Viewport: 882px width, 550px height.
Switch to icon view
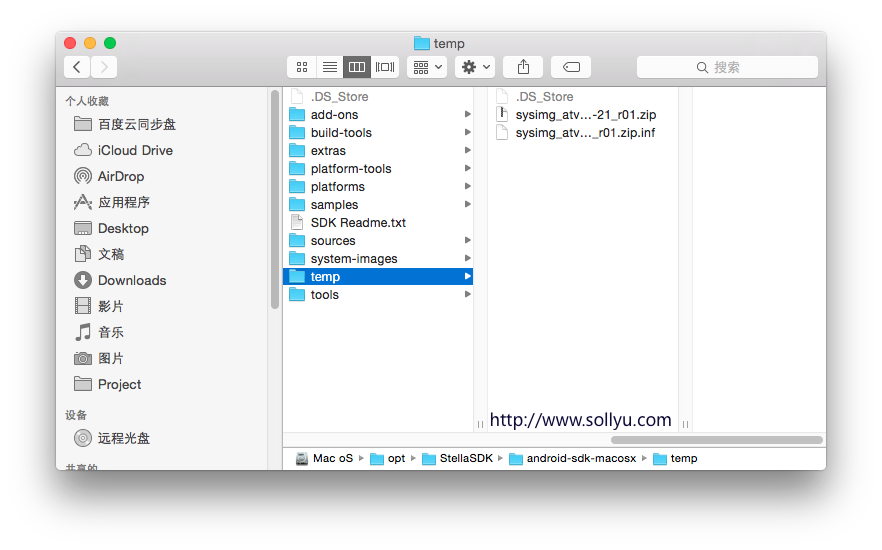(302, 67)
